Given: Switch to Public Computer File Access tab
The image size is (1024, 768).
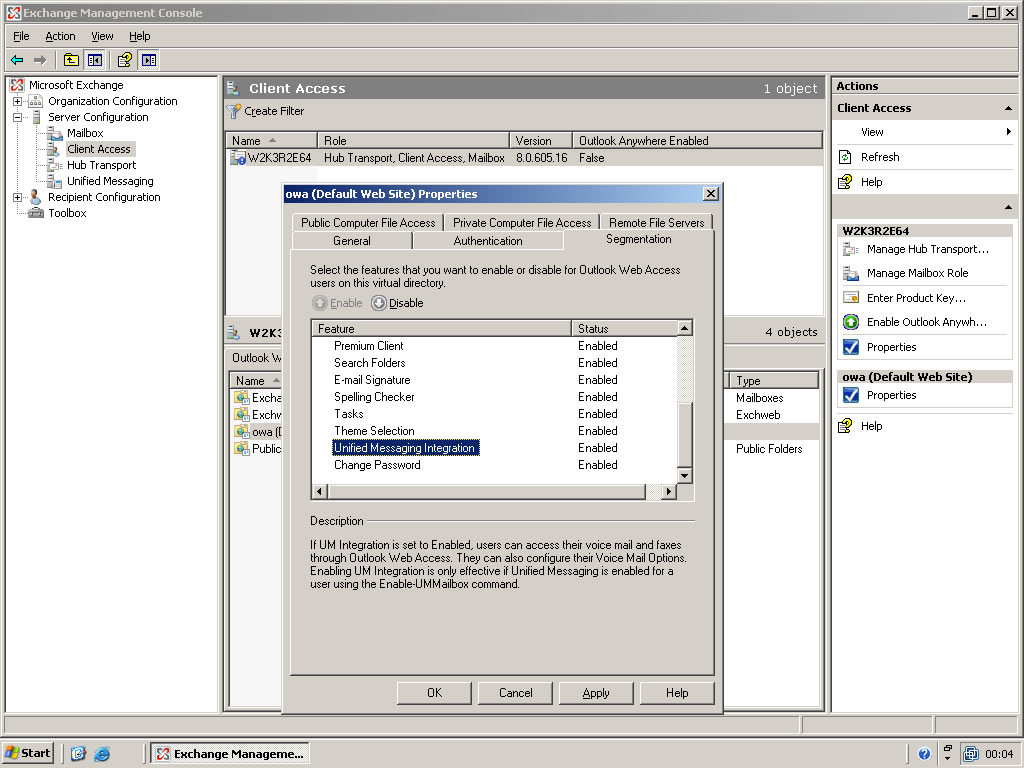Looking at the screenshot, I should [368, 223].
